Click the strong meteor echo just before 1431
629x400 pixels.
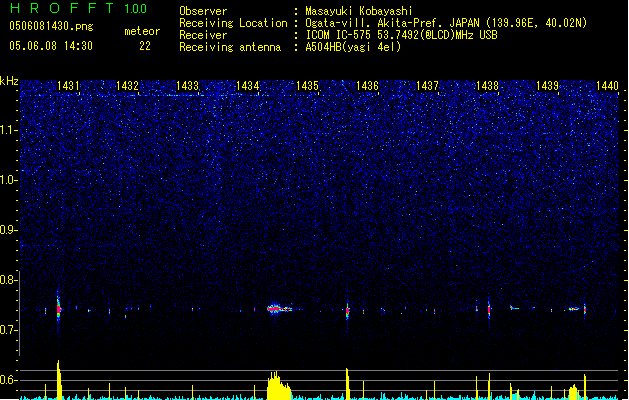59,309
